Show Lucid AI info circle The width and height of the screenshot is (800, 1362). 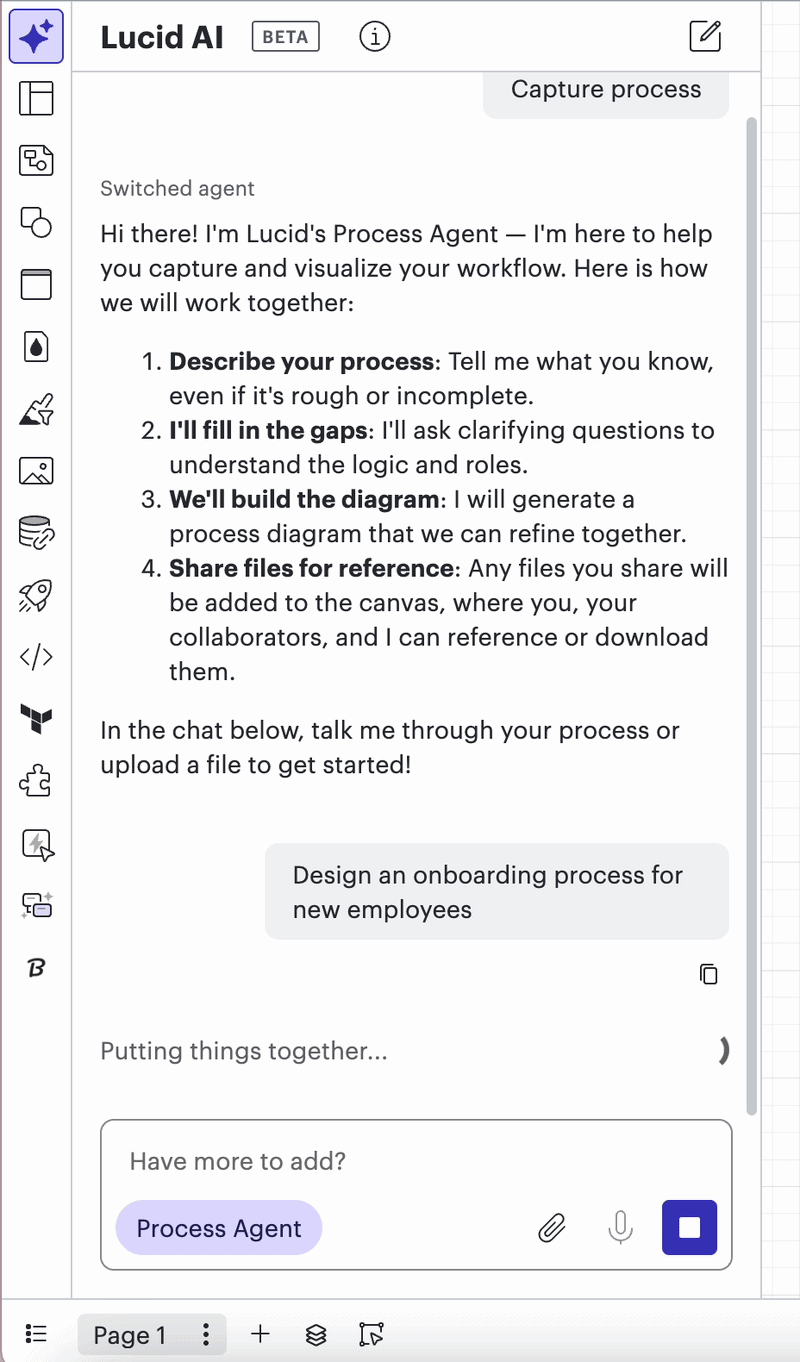pos(374,37)
